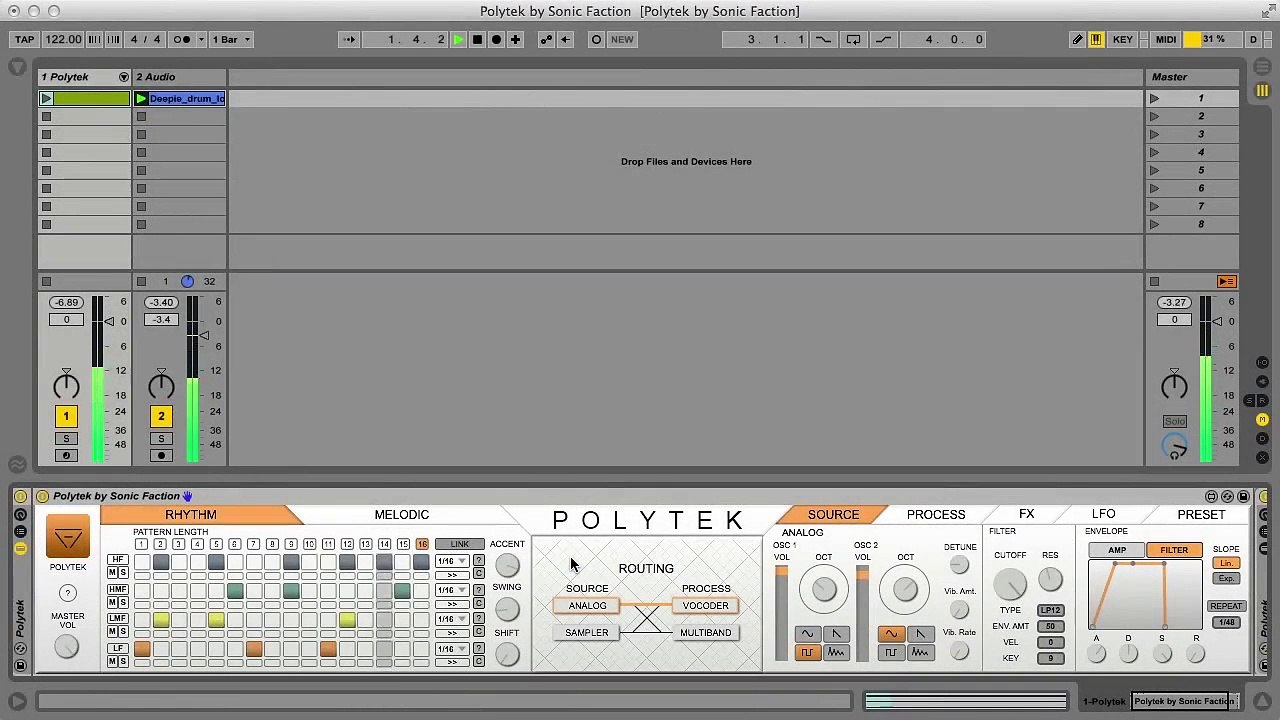Click the tempo field 122.00
Image resolution: width=1280 pixels, height=720 pixels.
(x=62, y=39)
